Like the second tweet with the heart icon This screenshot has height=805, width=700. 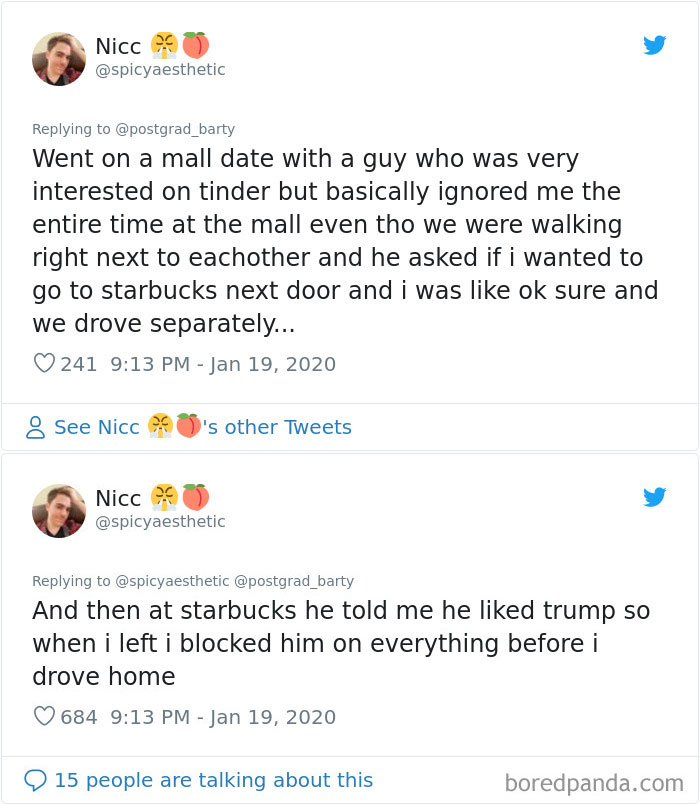point(43,717)
